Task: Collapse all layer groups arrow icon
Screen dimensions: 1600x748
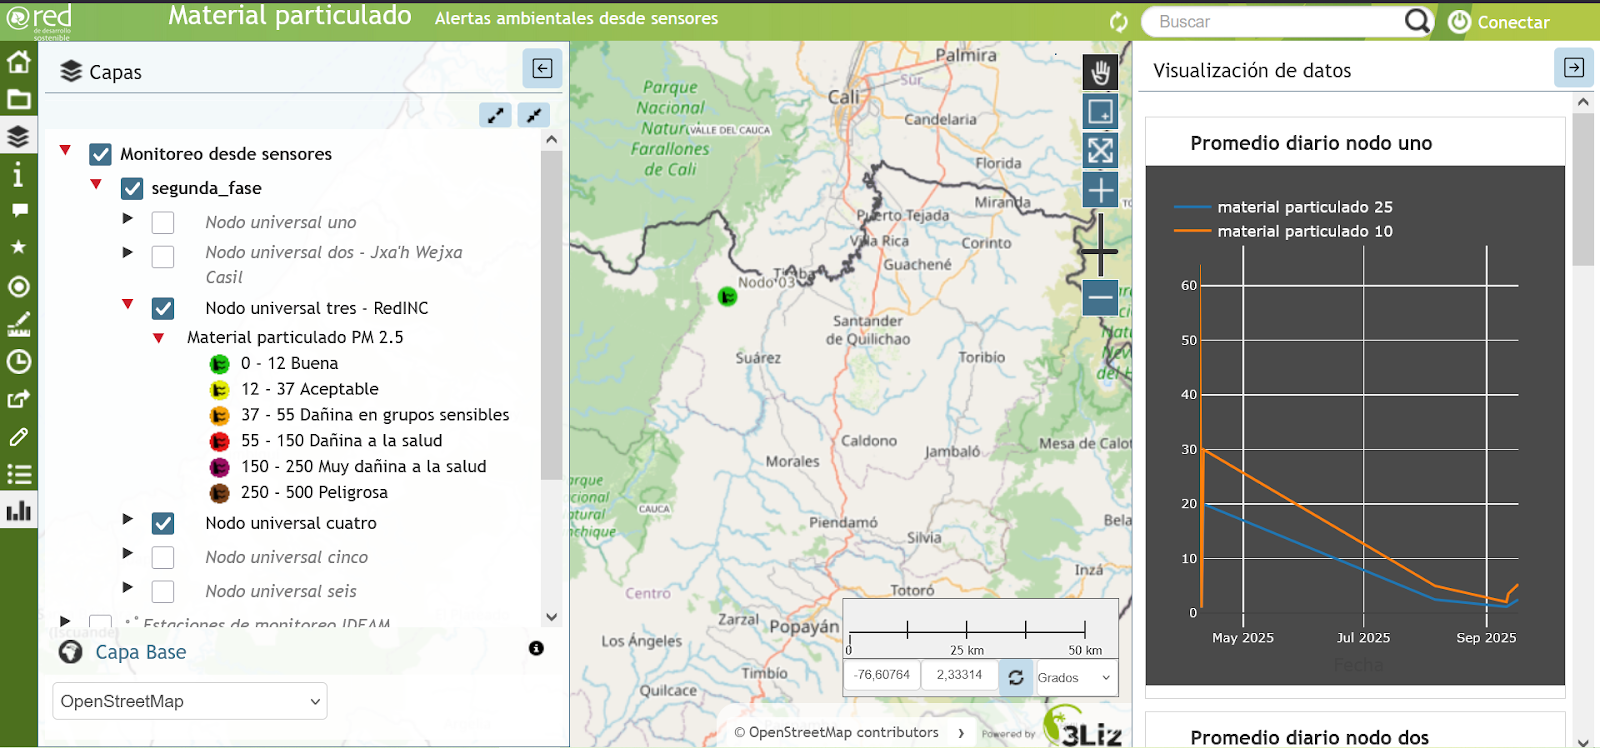Action: (534, 115)
